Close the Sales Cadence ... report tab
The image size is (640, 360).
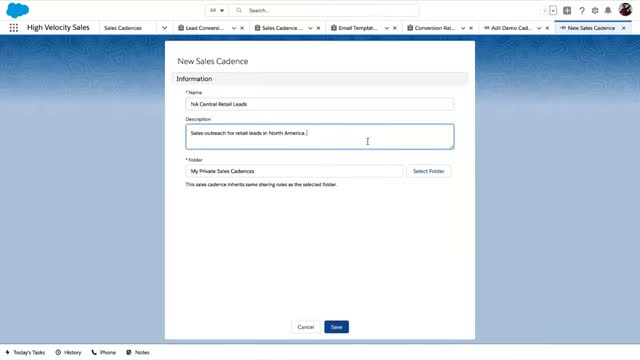pyautogui.click(x=318, y=28)
